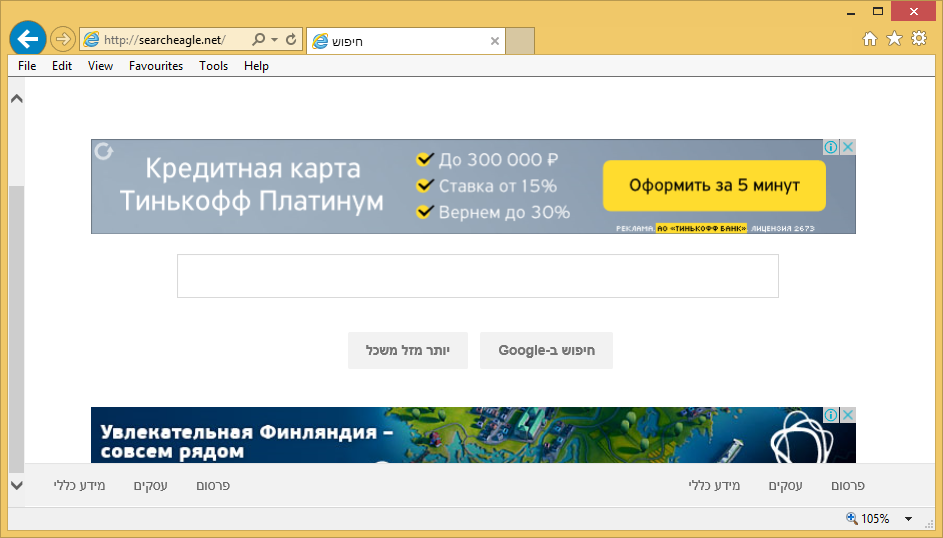Close the חיפוש browser tab
943x538 pixels.
pyautogui.click(x=494, y=41)
